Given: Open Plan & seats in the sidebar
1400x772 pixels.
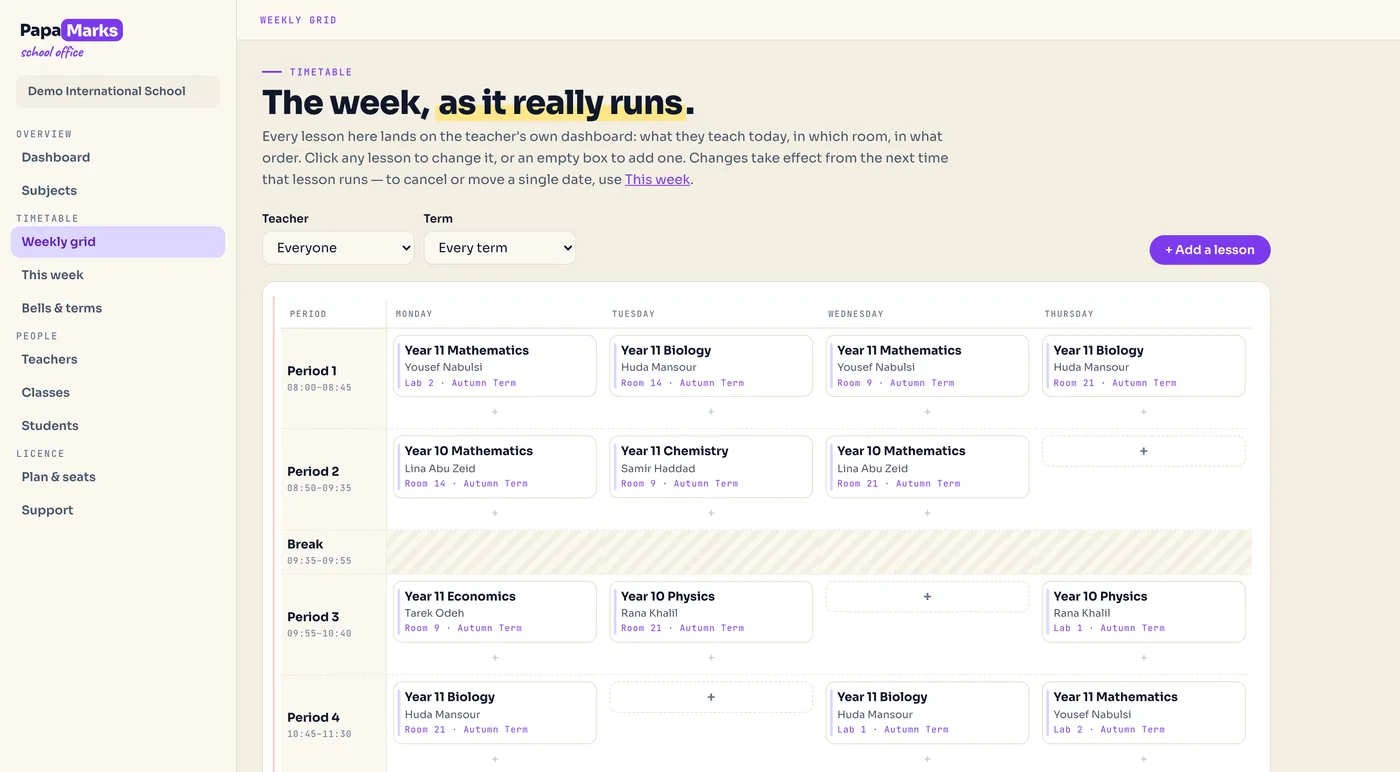Looking at the screenshot, I should coord(118,477).
